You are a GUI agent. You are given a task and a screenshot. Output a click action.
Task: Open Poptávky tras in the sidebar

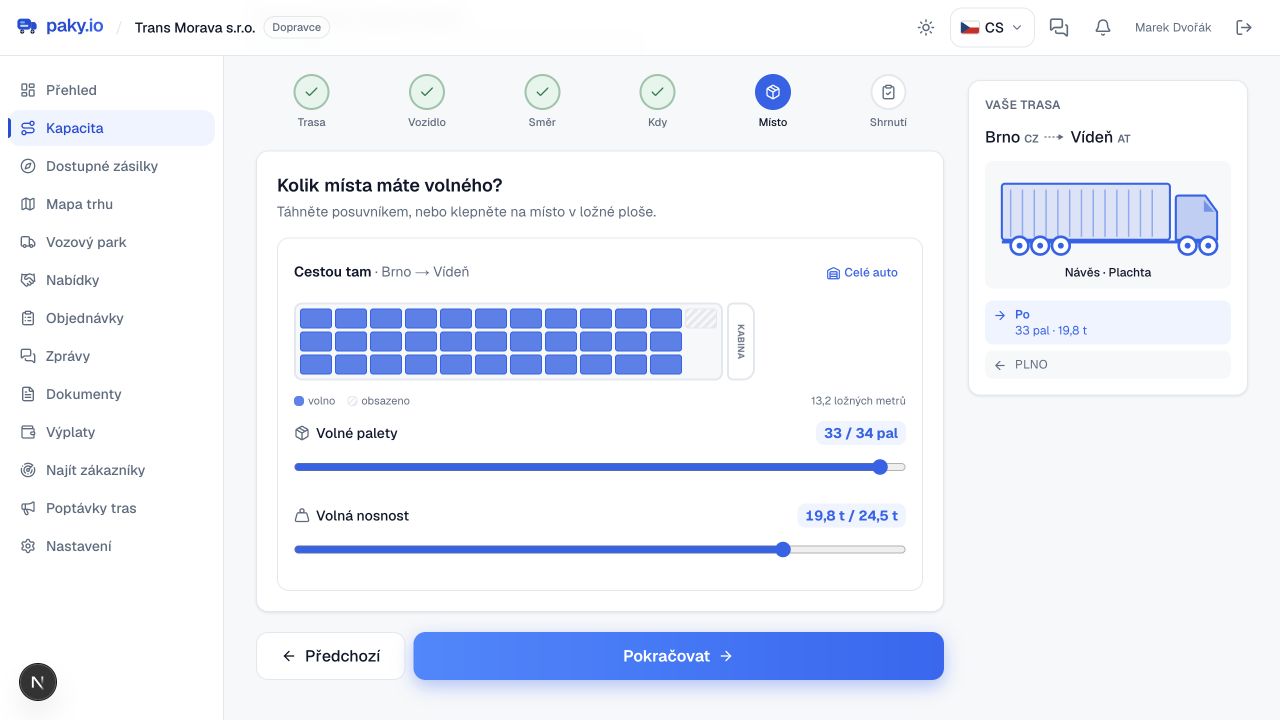point(111,508)
